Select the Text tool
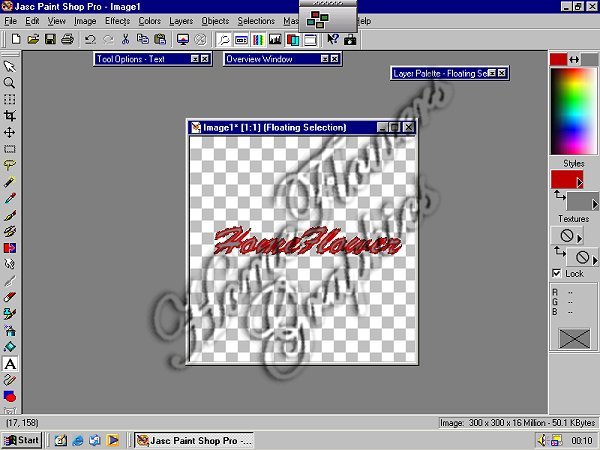Screen dimensions: 600x450 (x=10, y=364)
